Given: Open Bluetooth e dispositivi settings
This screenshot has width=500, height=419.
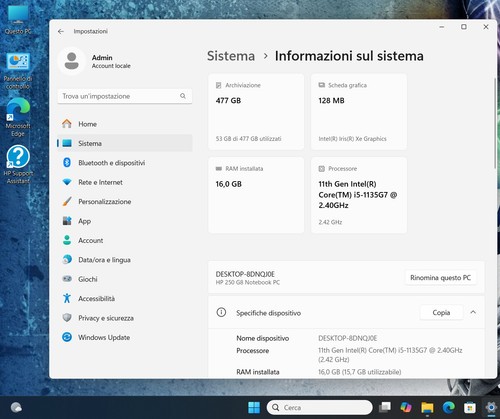Looking at the screenshot, I should (x=125, y=163).
